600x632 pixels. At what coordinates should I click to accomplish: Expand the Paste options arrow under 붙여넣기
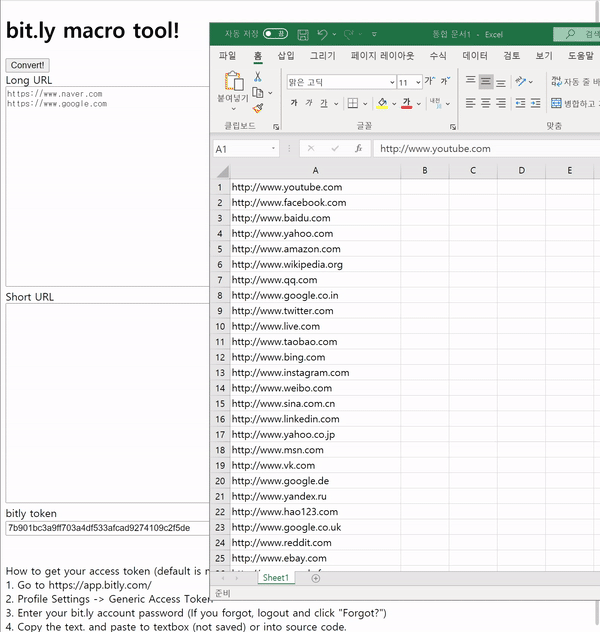(233, 109)
